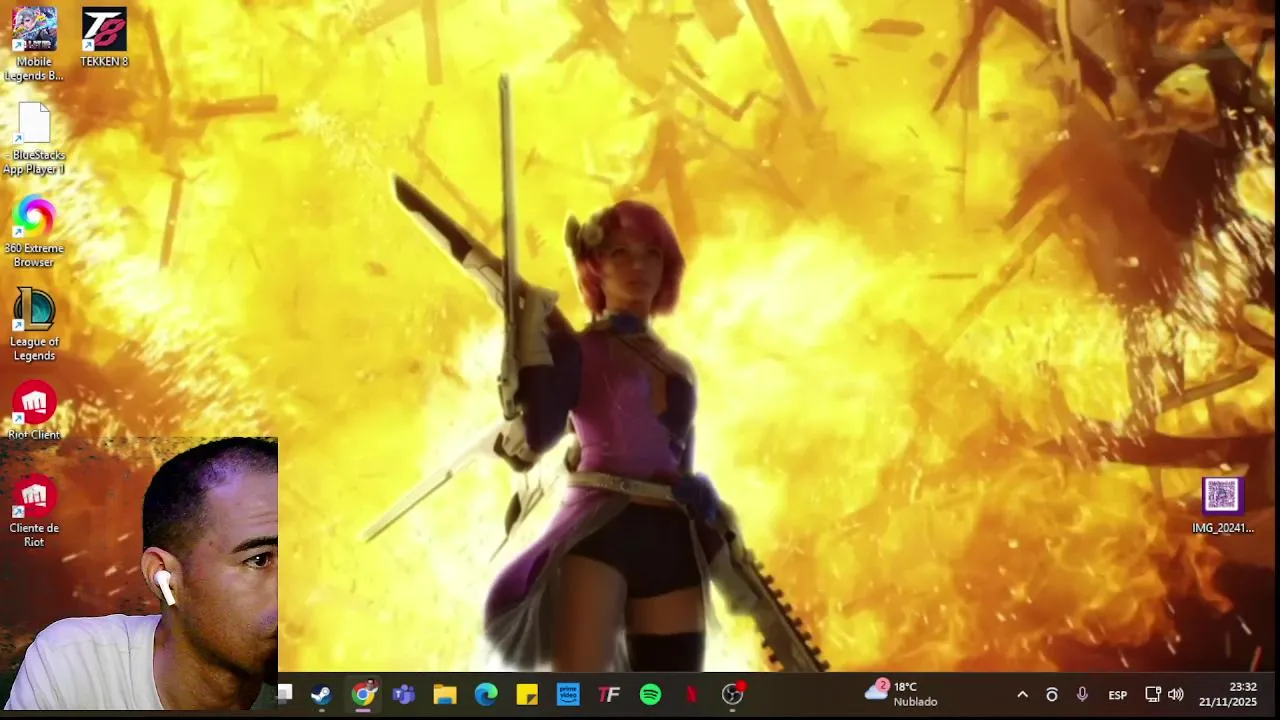The width and height of the screenshot is (1280, 720).
Task: Switch to Google Chrome in the taskbar
Action: (x=363, y=694)
